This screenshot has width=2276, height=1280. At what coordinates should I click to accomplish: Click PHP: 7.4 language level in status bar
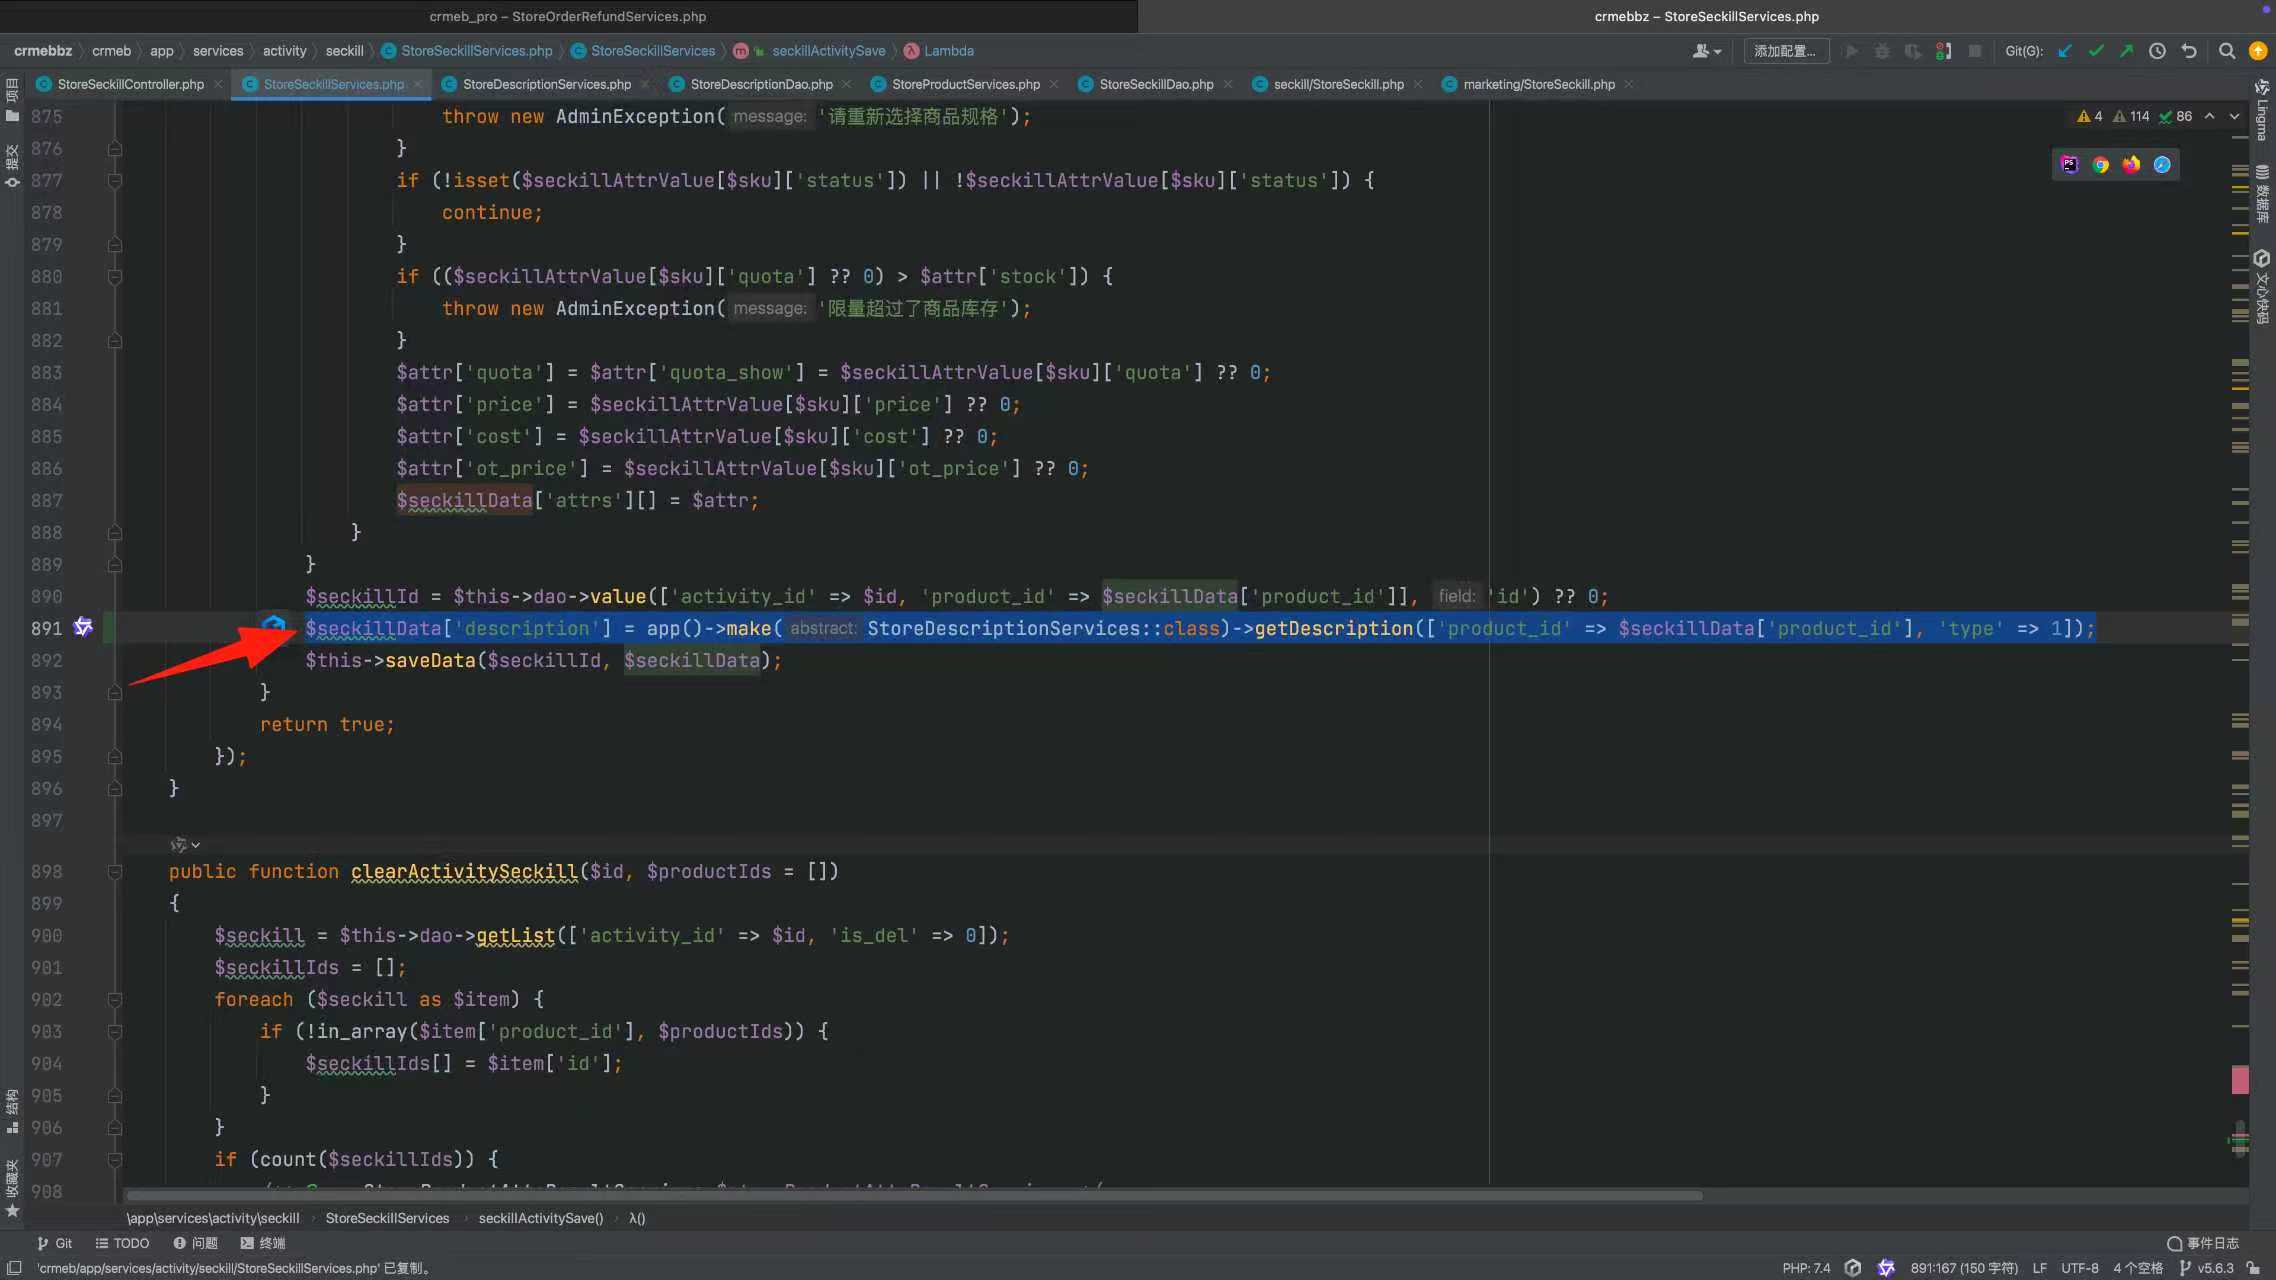[x=1806, y=1268]
